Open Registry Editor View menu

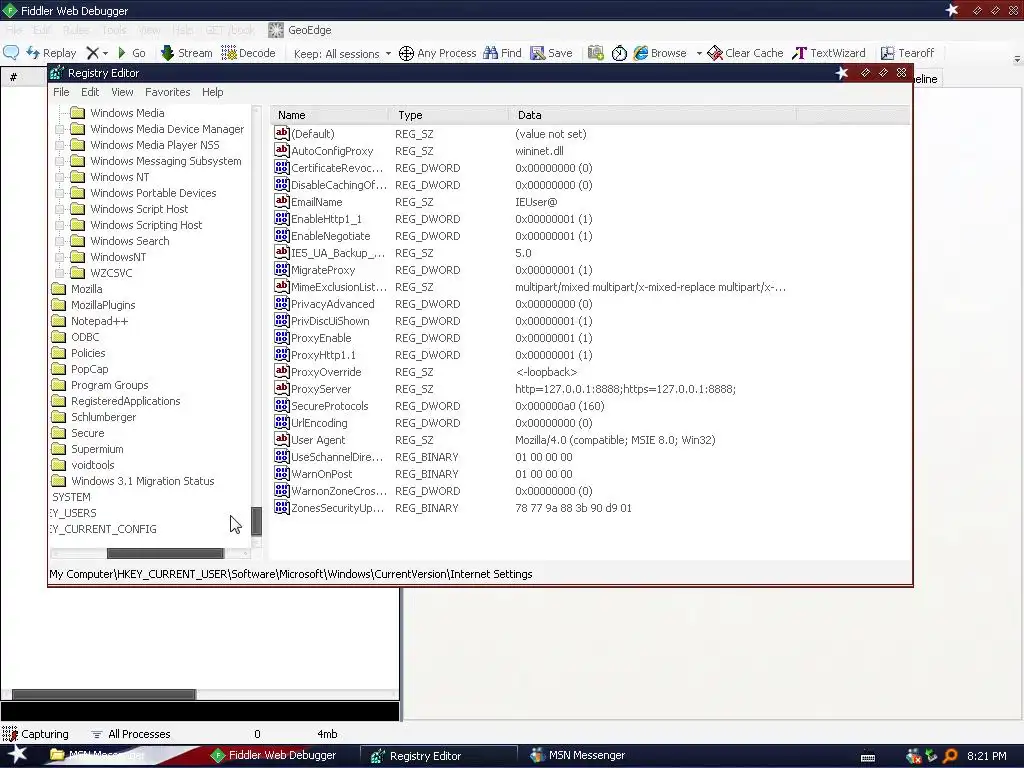click(122, 92)
